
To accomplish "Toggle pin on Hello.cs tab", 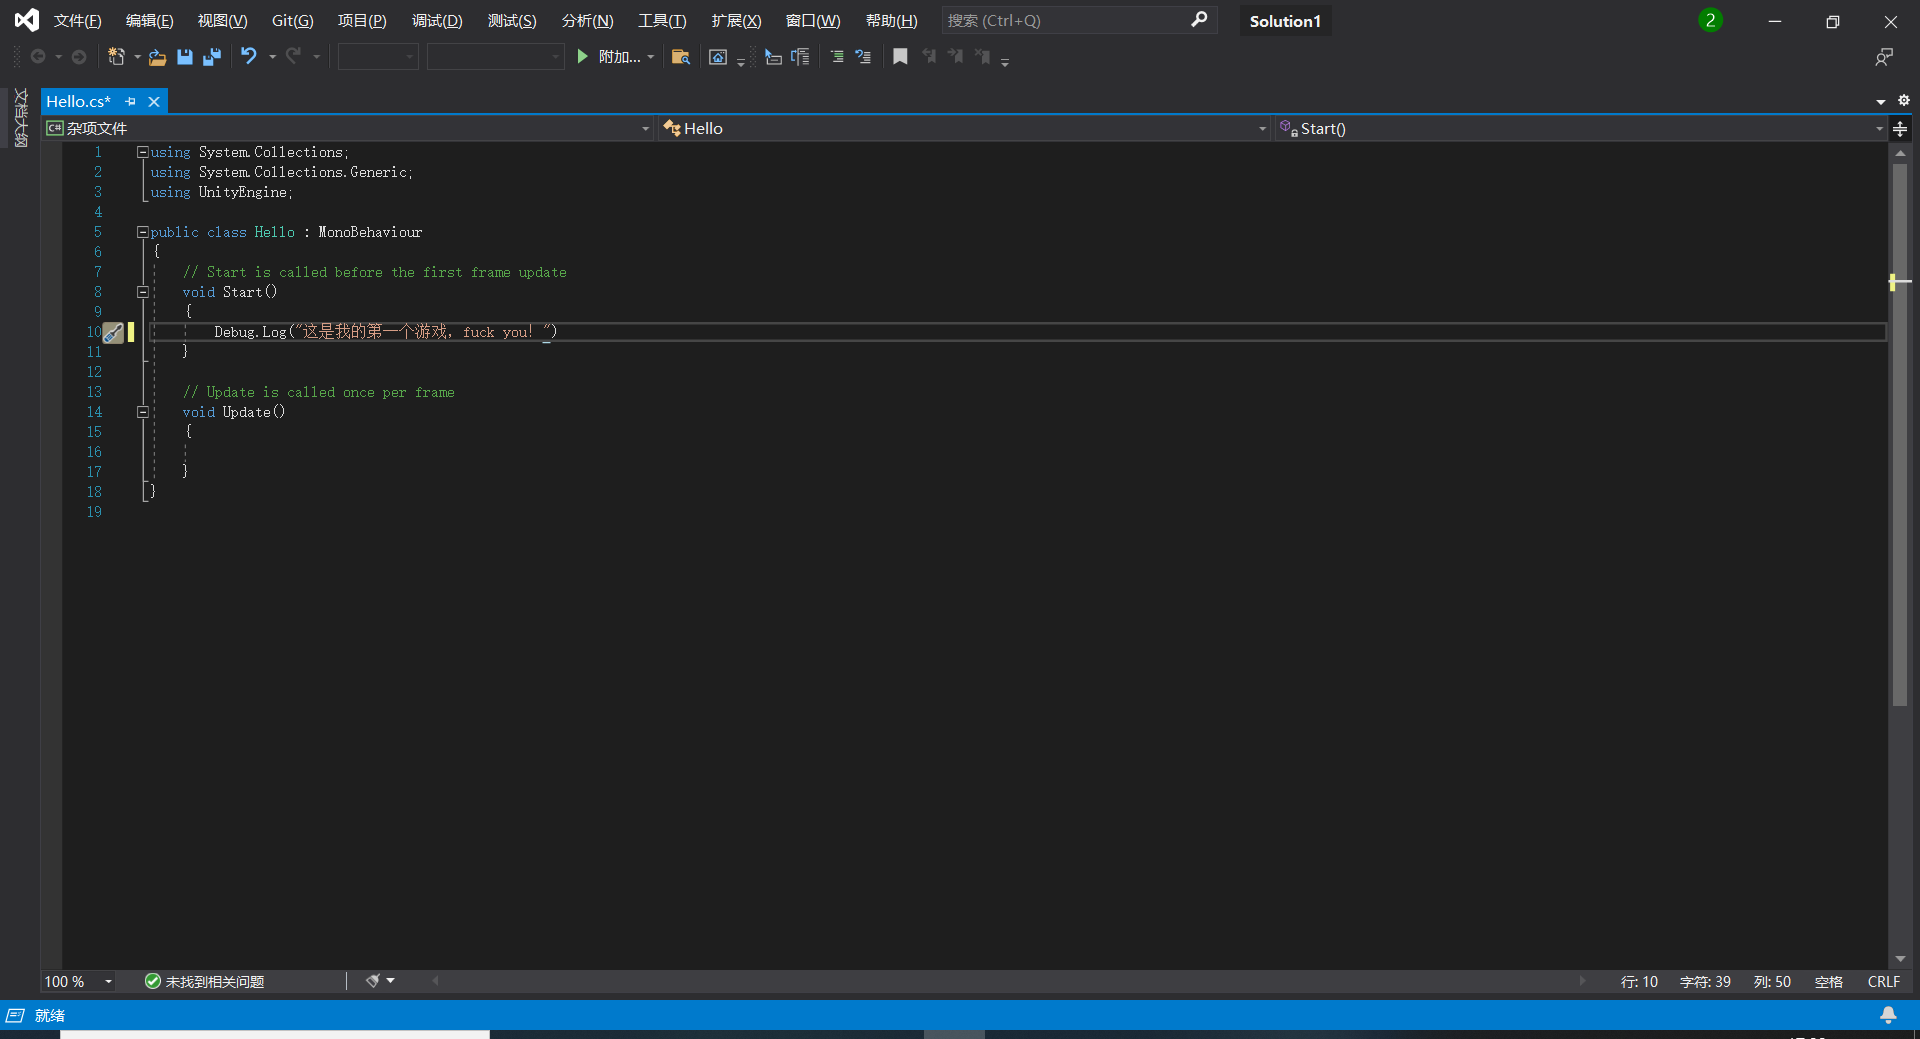I will click(131, 102).
